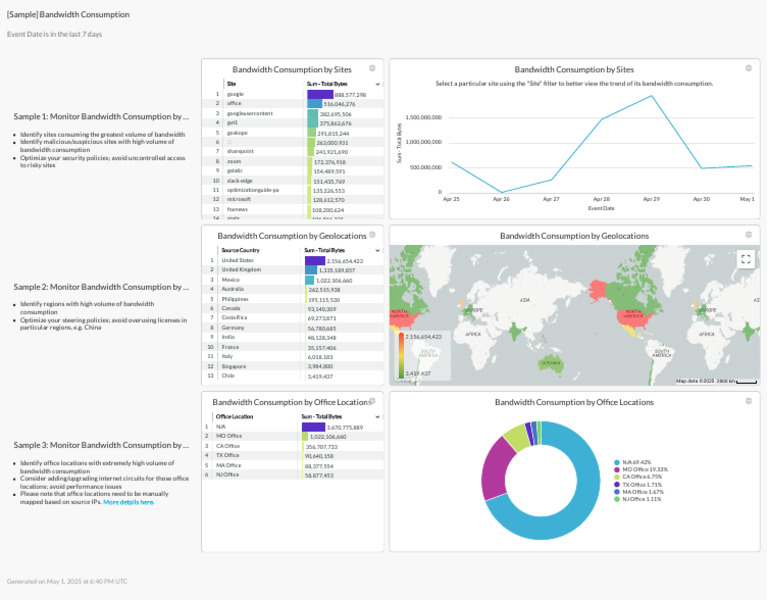
Task: Open options icon on Office Locations donut chart
Action: (748, 401)
